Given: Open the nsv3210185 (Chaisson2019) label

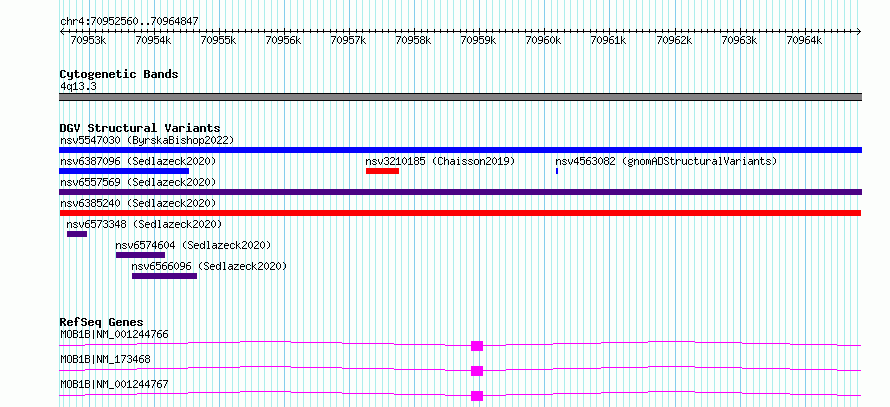Looking at the screenshot, I should pyautogui.click(x=440, y=161).
